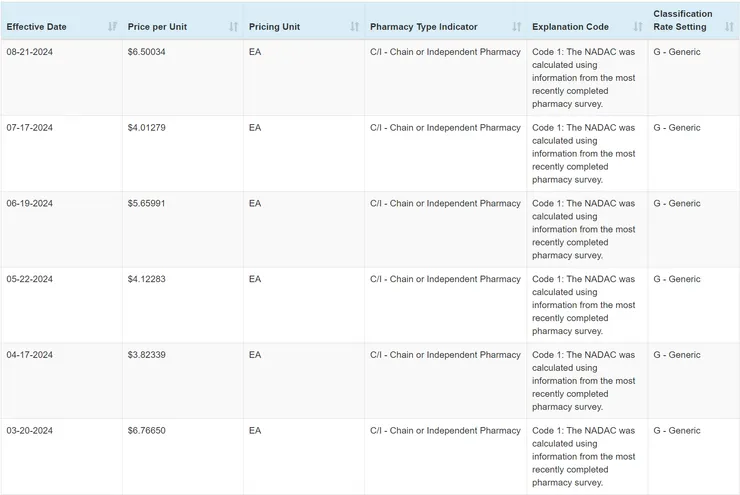Click sort icon for Classification Rate Setting
Viewport: 740px width, 495px height.
coord(729,27)
